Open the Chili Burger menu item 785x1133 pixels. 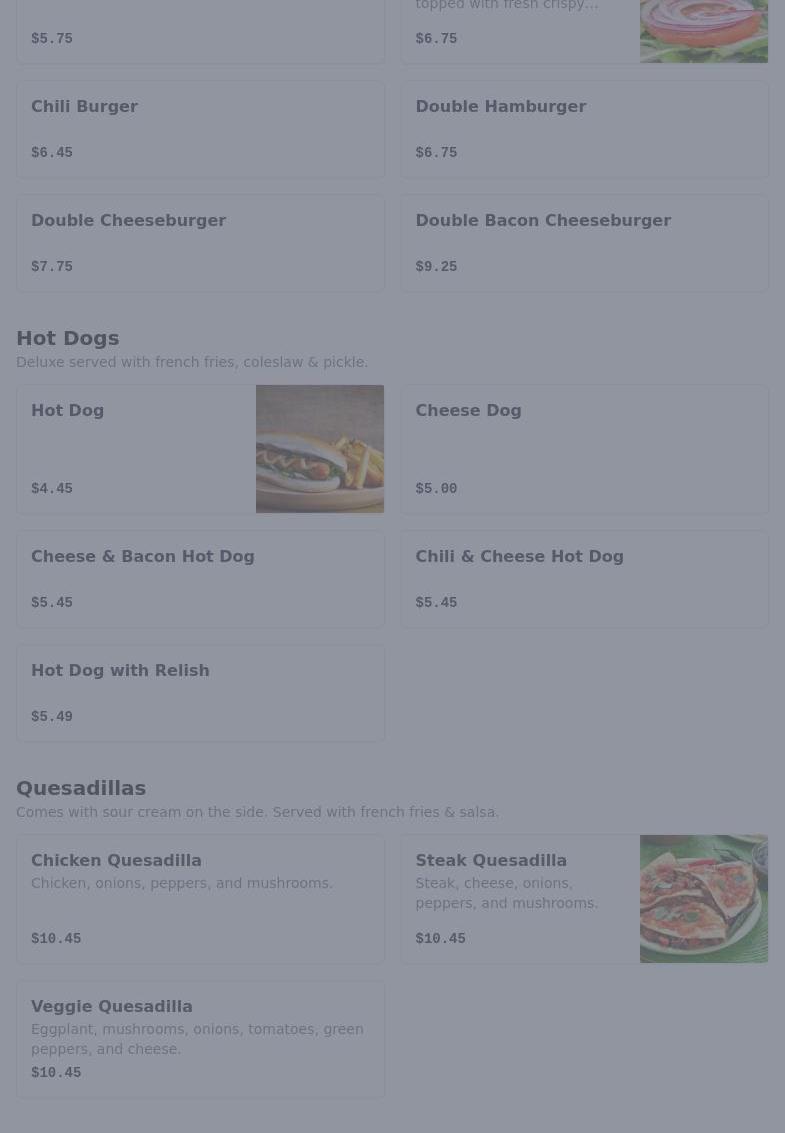coord(200,129)
